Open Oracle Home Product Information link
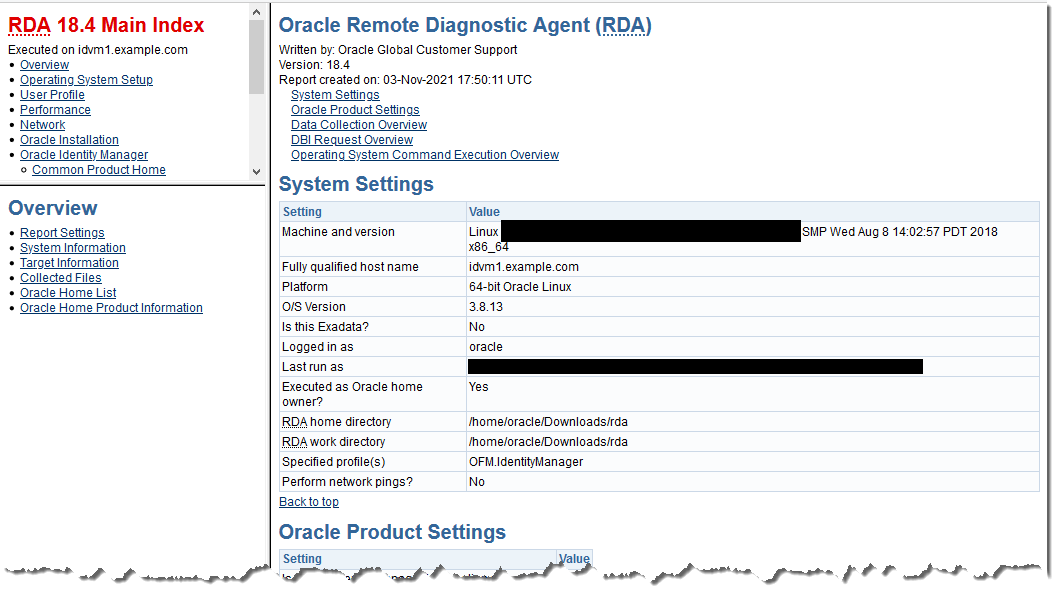The height and width of the screenshot is (600, 1057). point(111,307)
